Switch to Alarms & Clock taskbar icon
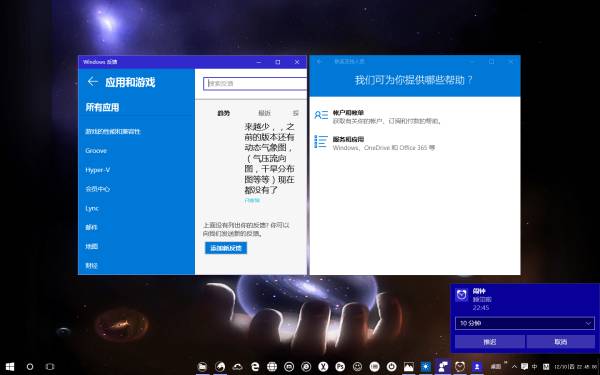Viewport: 600px width, 375px height. (x=460, y=367)
